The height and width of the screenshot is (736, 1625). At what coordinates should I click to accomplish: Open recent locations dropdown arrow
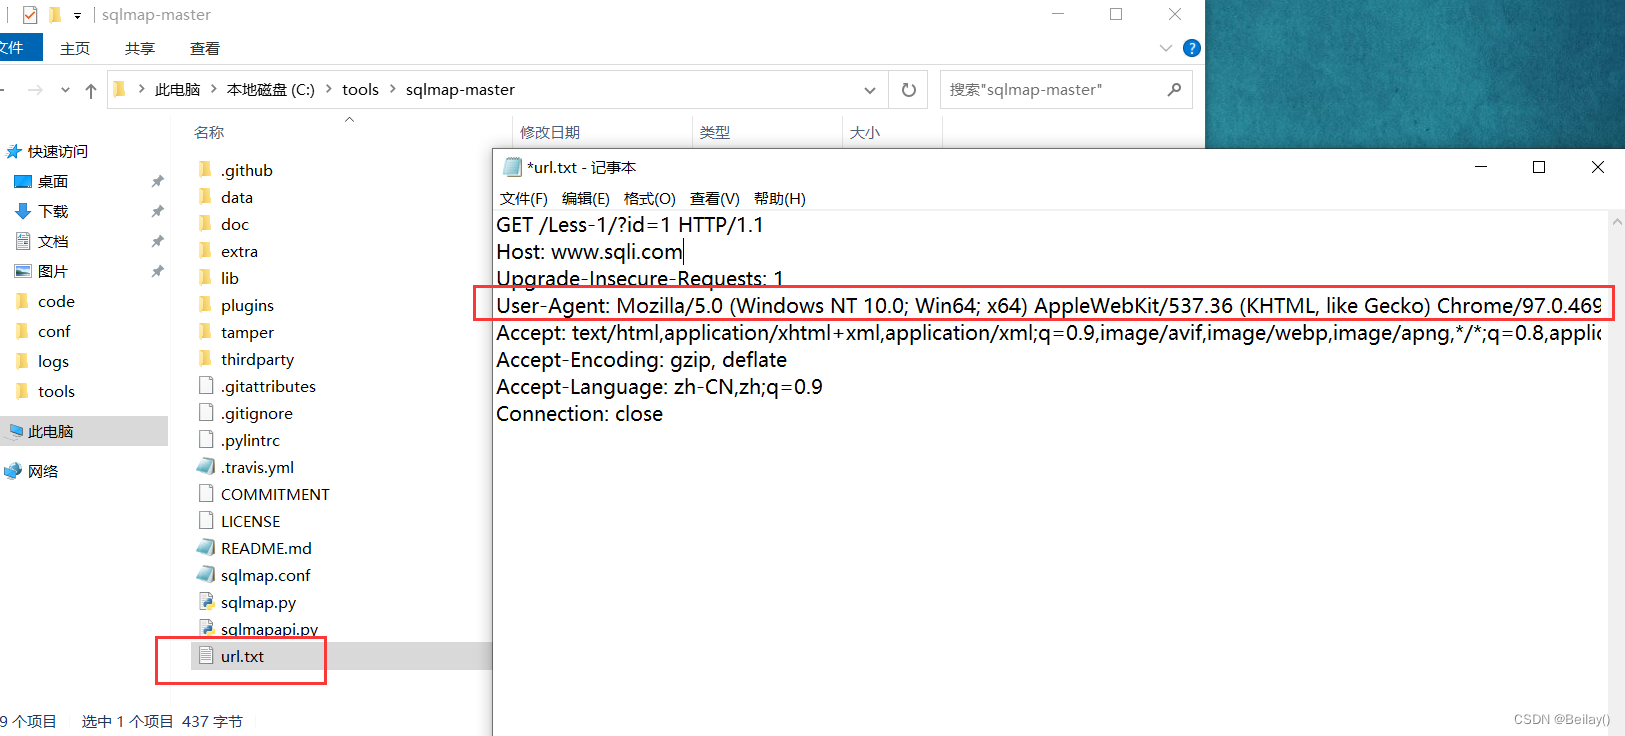pos(65,90)
